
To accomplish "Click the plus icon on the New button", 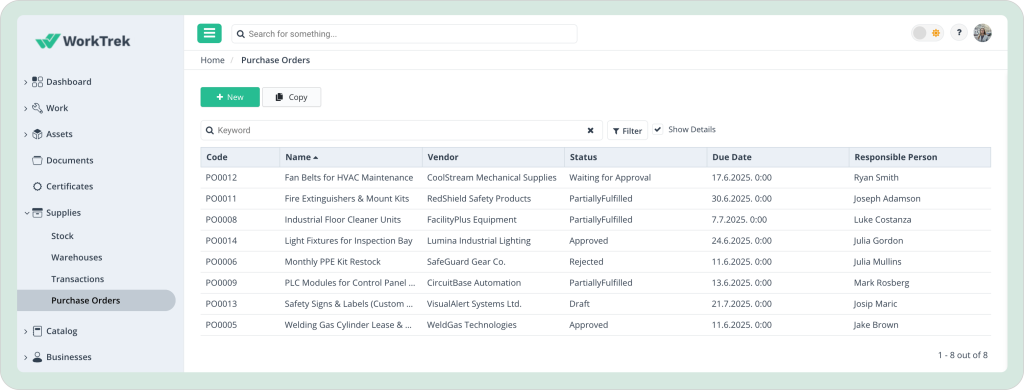I will 219,97.
